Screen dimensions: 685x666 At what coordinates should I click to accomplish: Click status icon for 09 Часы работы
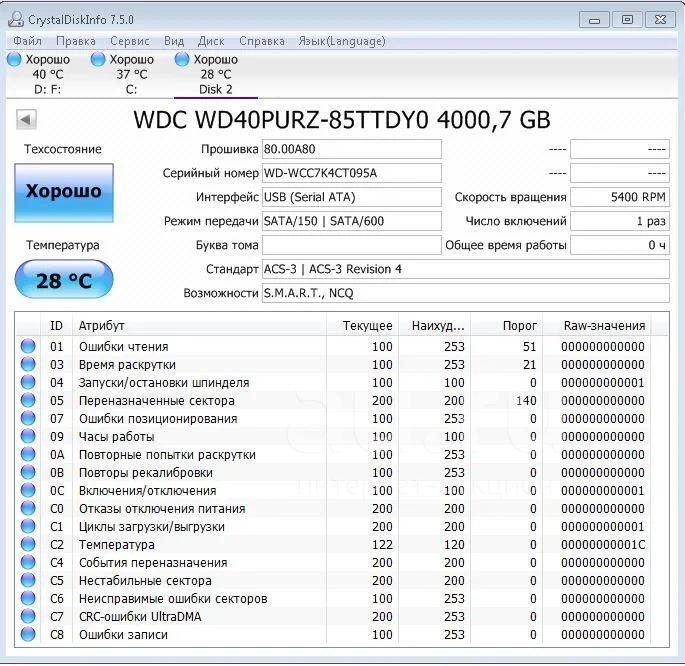click(x=28, y=436)
